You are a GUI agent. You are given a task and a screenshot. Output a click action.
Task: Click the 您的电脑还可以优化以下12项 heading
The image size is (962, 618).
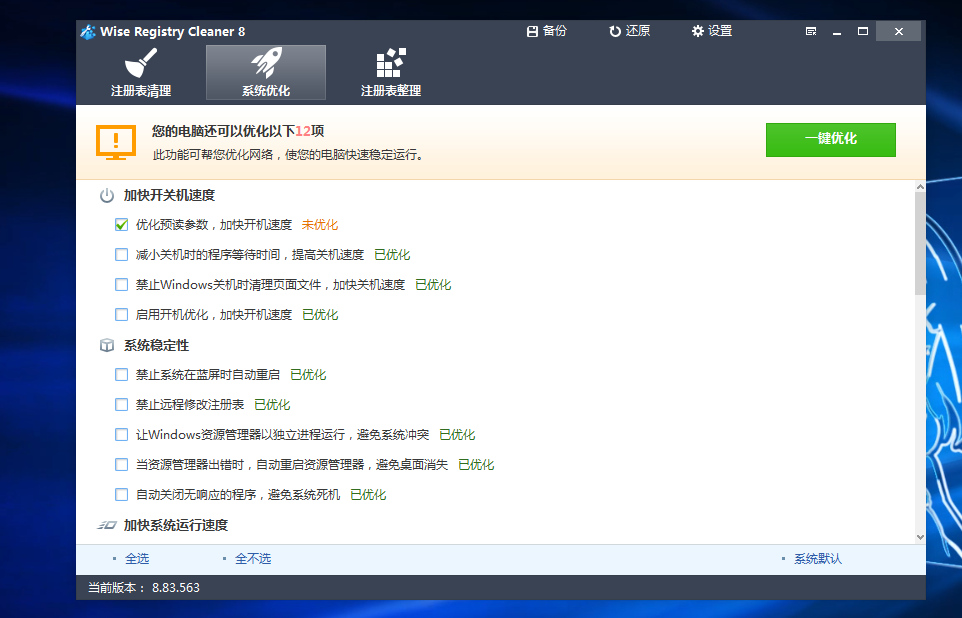click(238, 131)
